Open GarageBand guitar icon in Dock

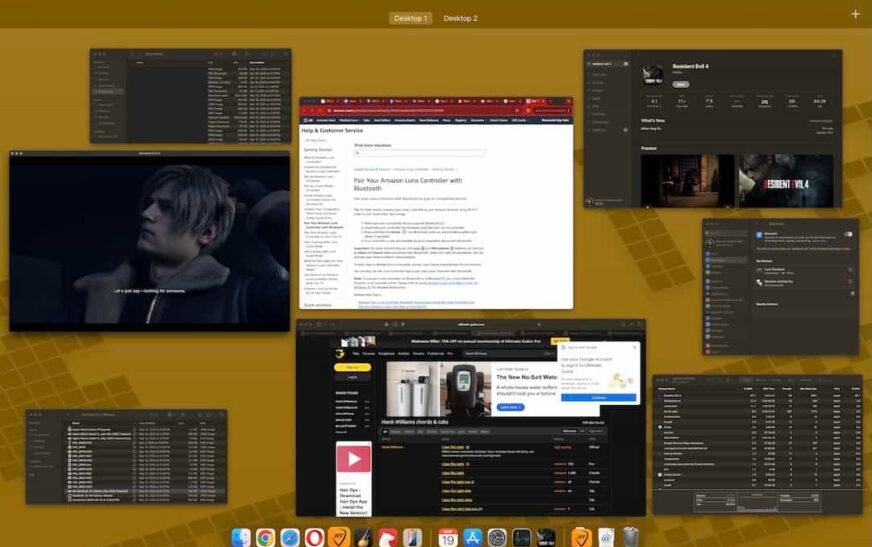pyautogui.click(x=363, y=538)
